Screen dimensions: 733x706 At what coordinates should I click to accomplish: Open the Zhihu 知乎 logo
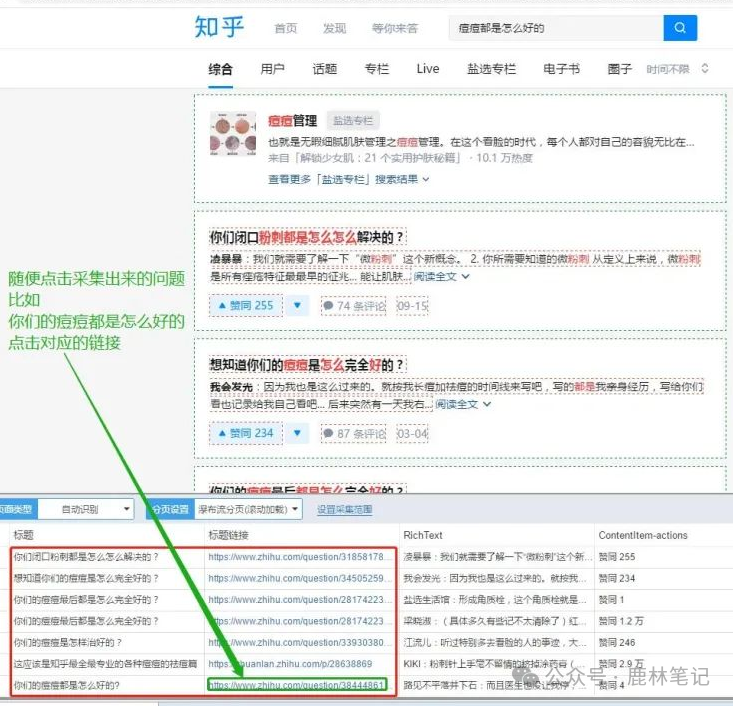pos(219,27)
